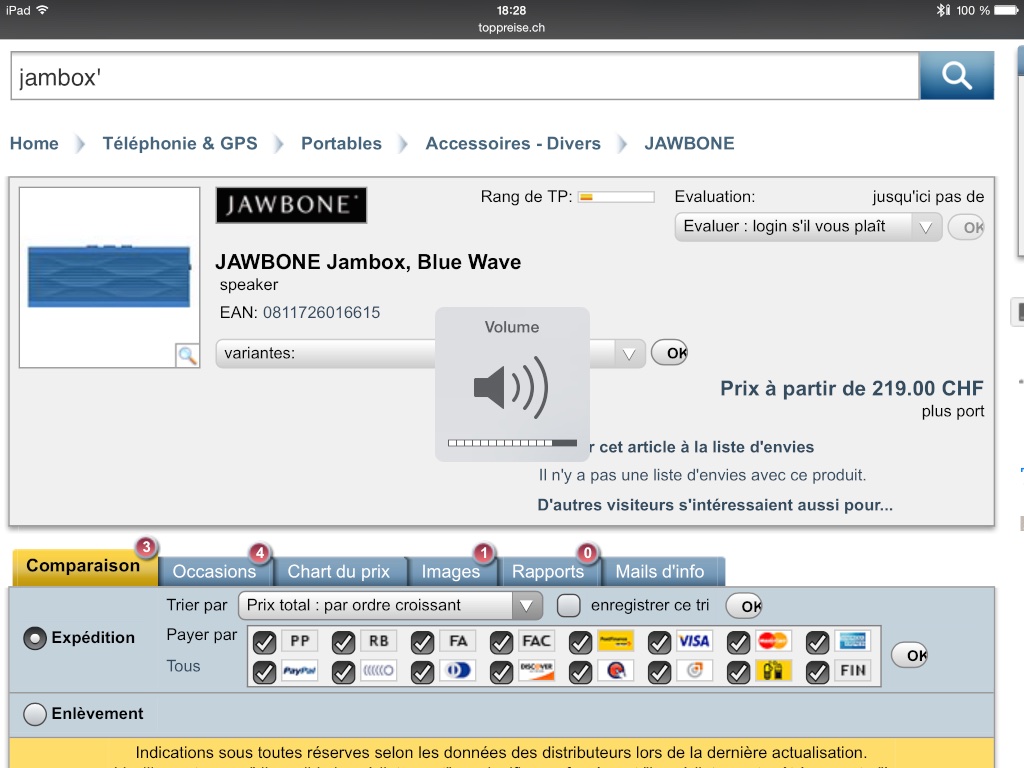Go to Téléphonie & GPS breadcrumb
The width and height of the screenshot is (1024, 768).
pyautogui.click(x=180, y=143)
